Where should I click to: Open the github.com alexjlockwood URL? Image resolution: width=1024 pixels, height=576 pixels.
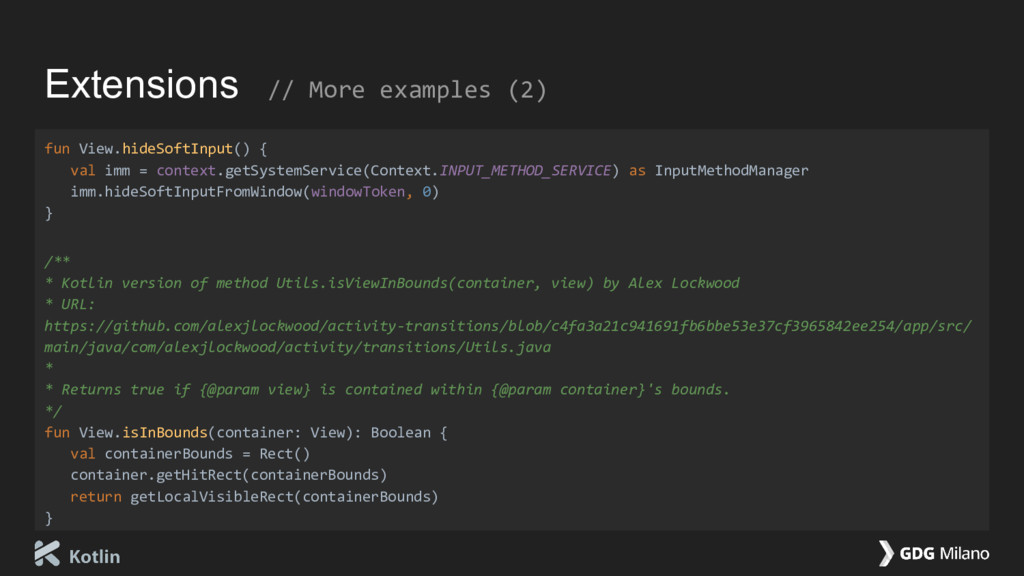508,326
